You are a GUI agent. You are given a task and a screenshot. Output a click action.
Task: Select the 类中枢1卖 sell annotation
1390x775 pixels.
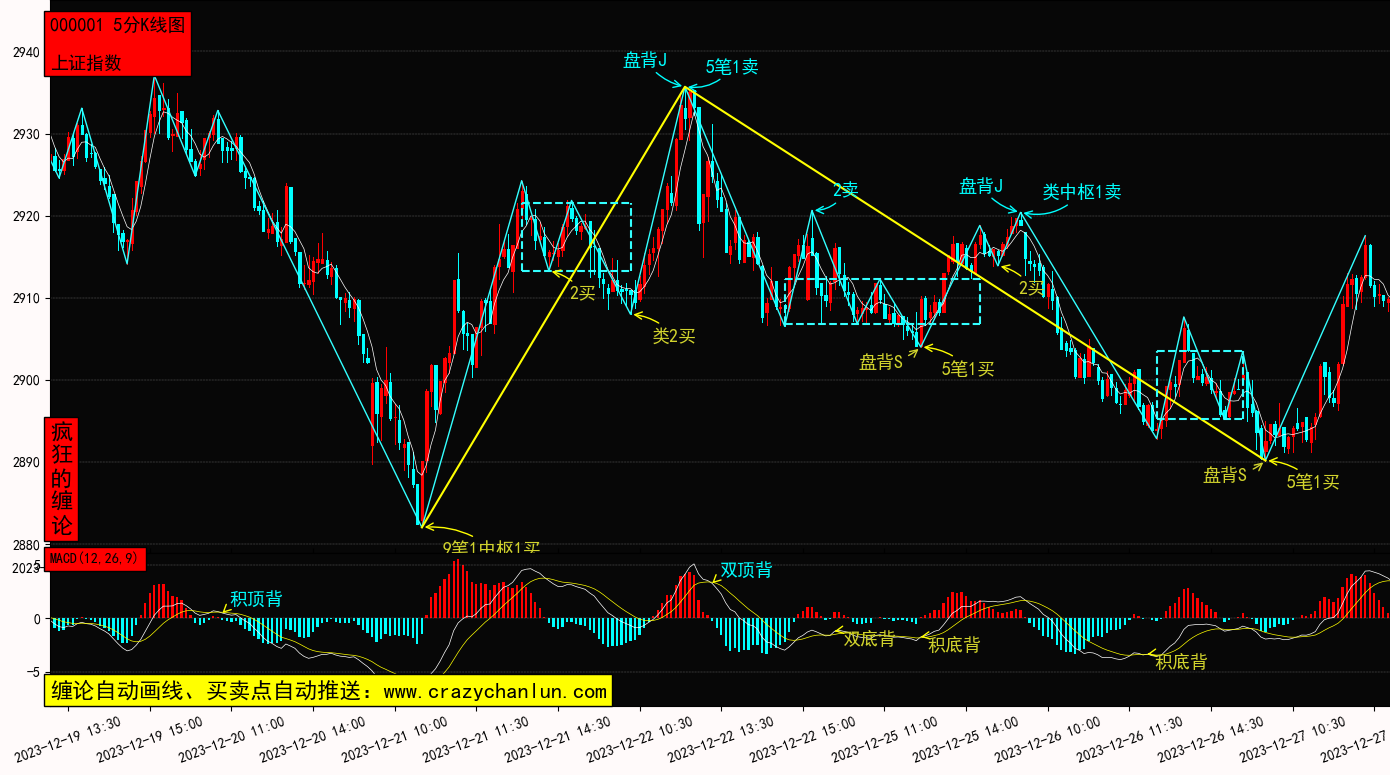click(1081, 192)
